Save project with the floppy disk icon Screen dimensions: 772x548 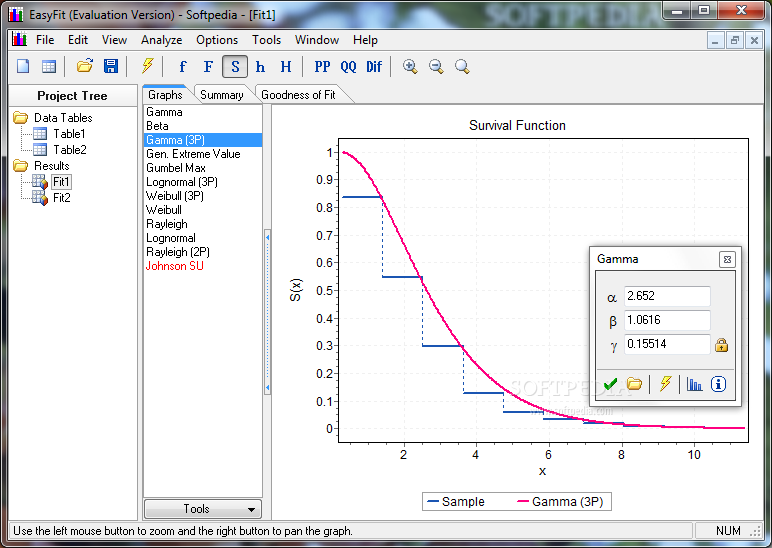(x=111, y=66)
